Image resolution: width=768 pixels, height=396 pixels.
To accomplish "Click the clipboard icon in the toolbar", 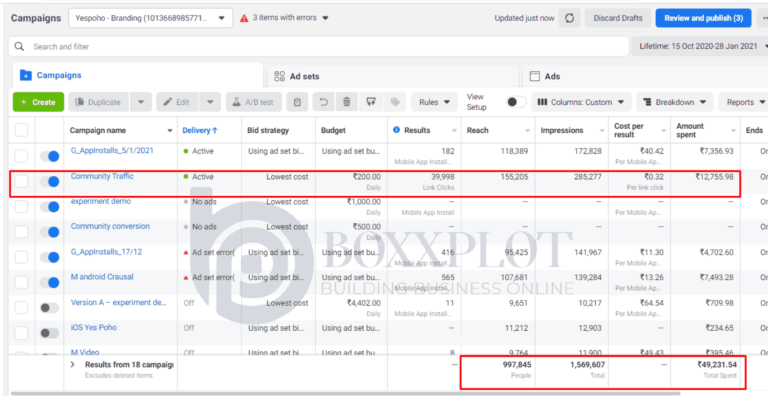I will pos(297,102).
